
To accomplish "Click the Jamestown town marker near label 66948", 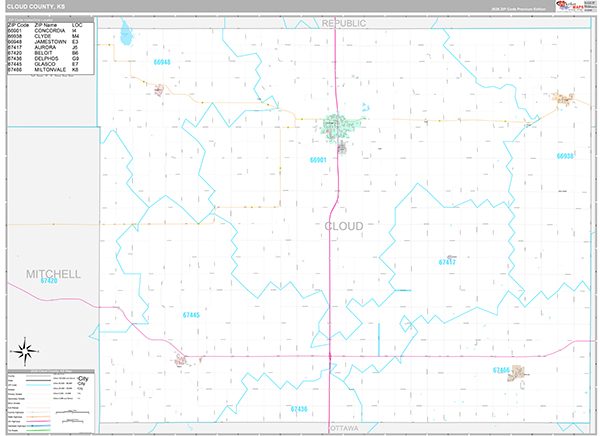I will [159, 90].
